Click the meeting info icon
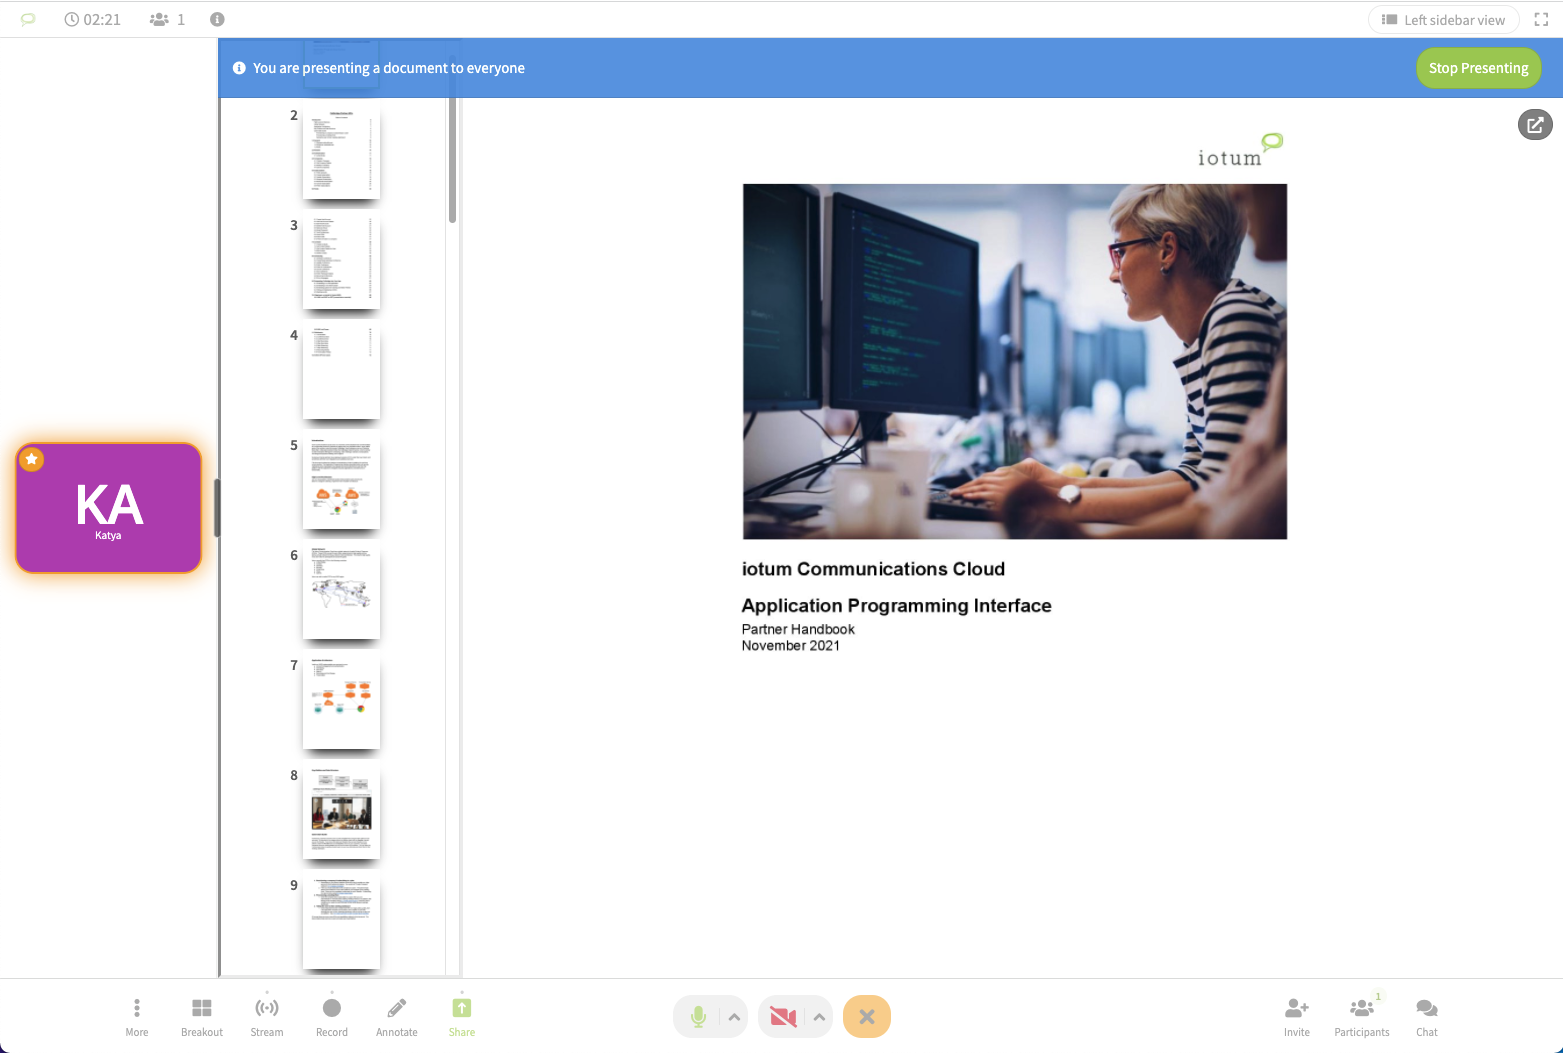This screenshot has width=1563, height=1053. 217,19
